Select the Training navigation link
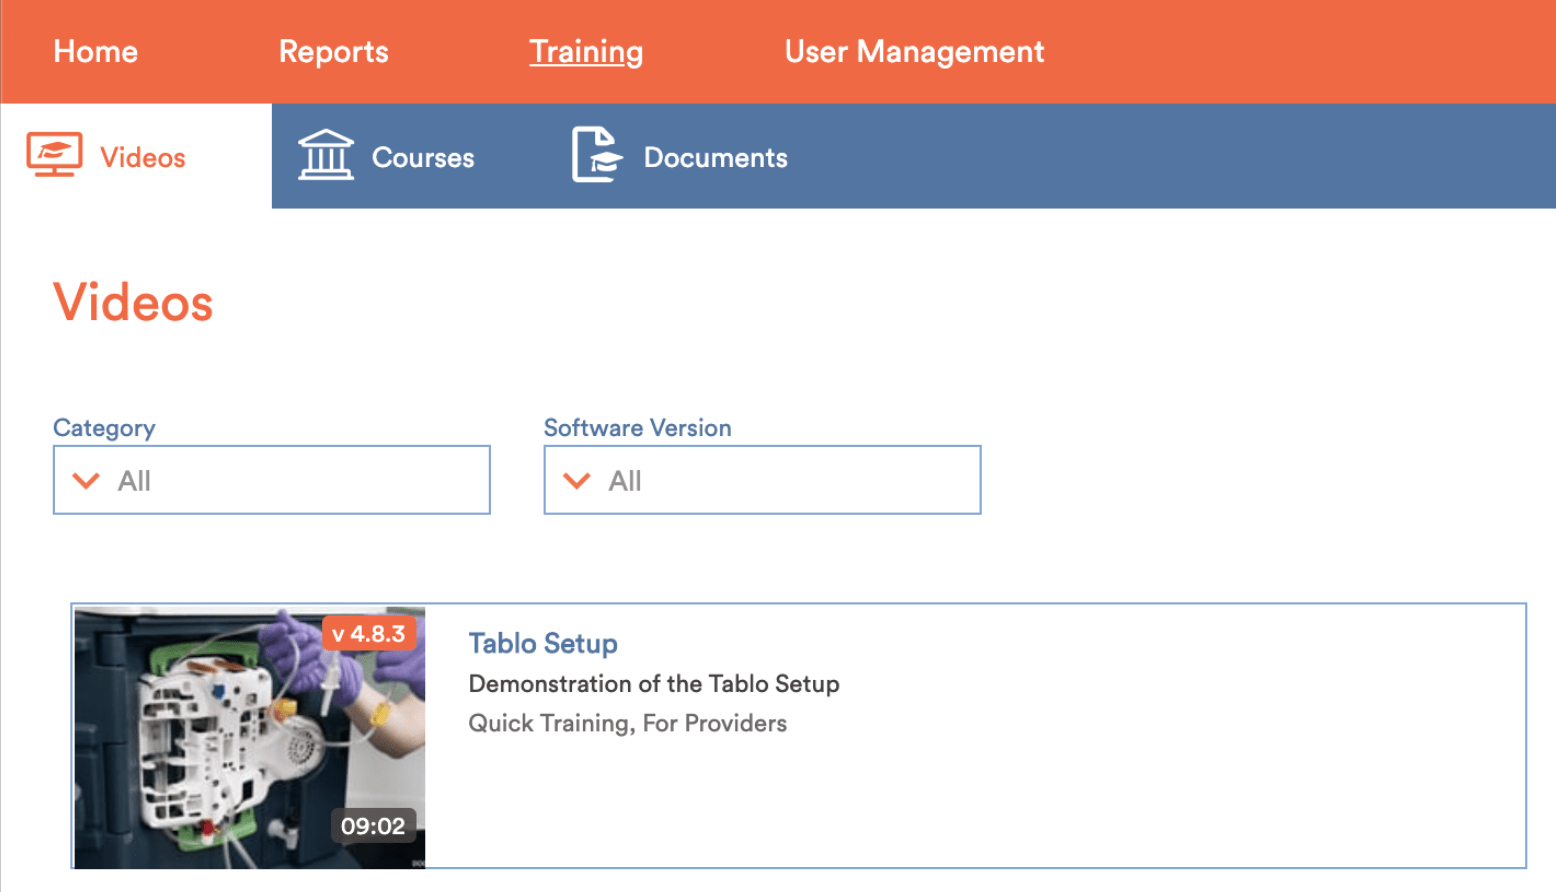The height and width of the screenshot is (892, 1556). (x=586, y=52)
